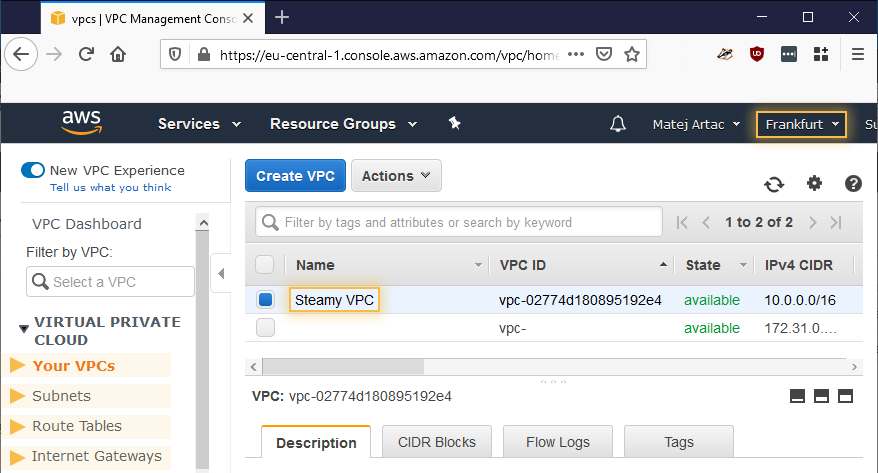Click the vpc-02774d180895192e4 table cell
The height and width of the screenshot is (473, 878).
(580, 300)
